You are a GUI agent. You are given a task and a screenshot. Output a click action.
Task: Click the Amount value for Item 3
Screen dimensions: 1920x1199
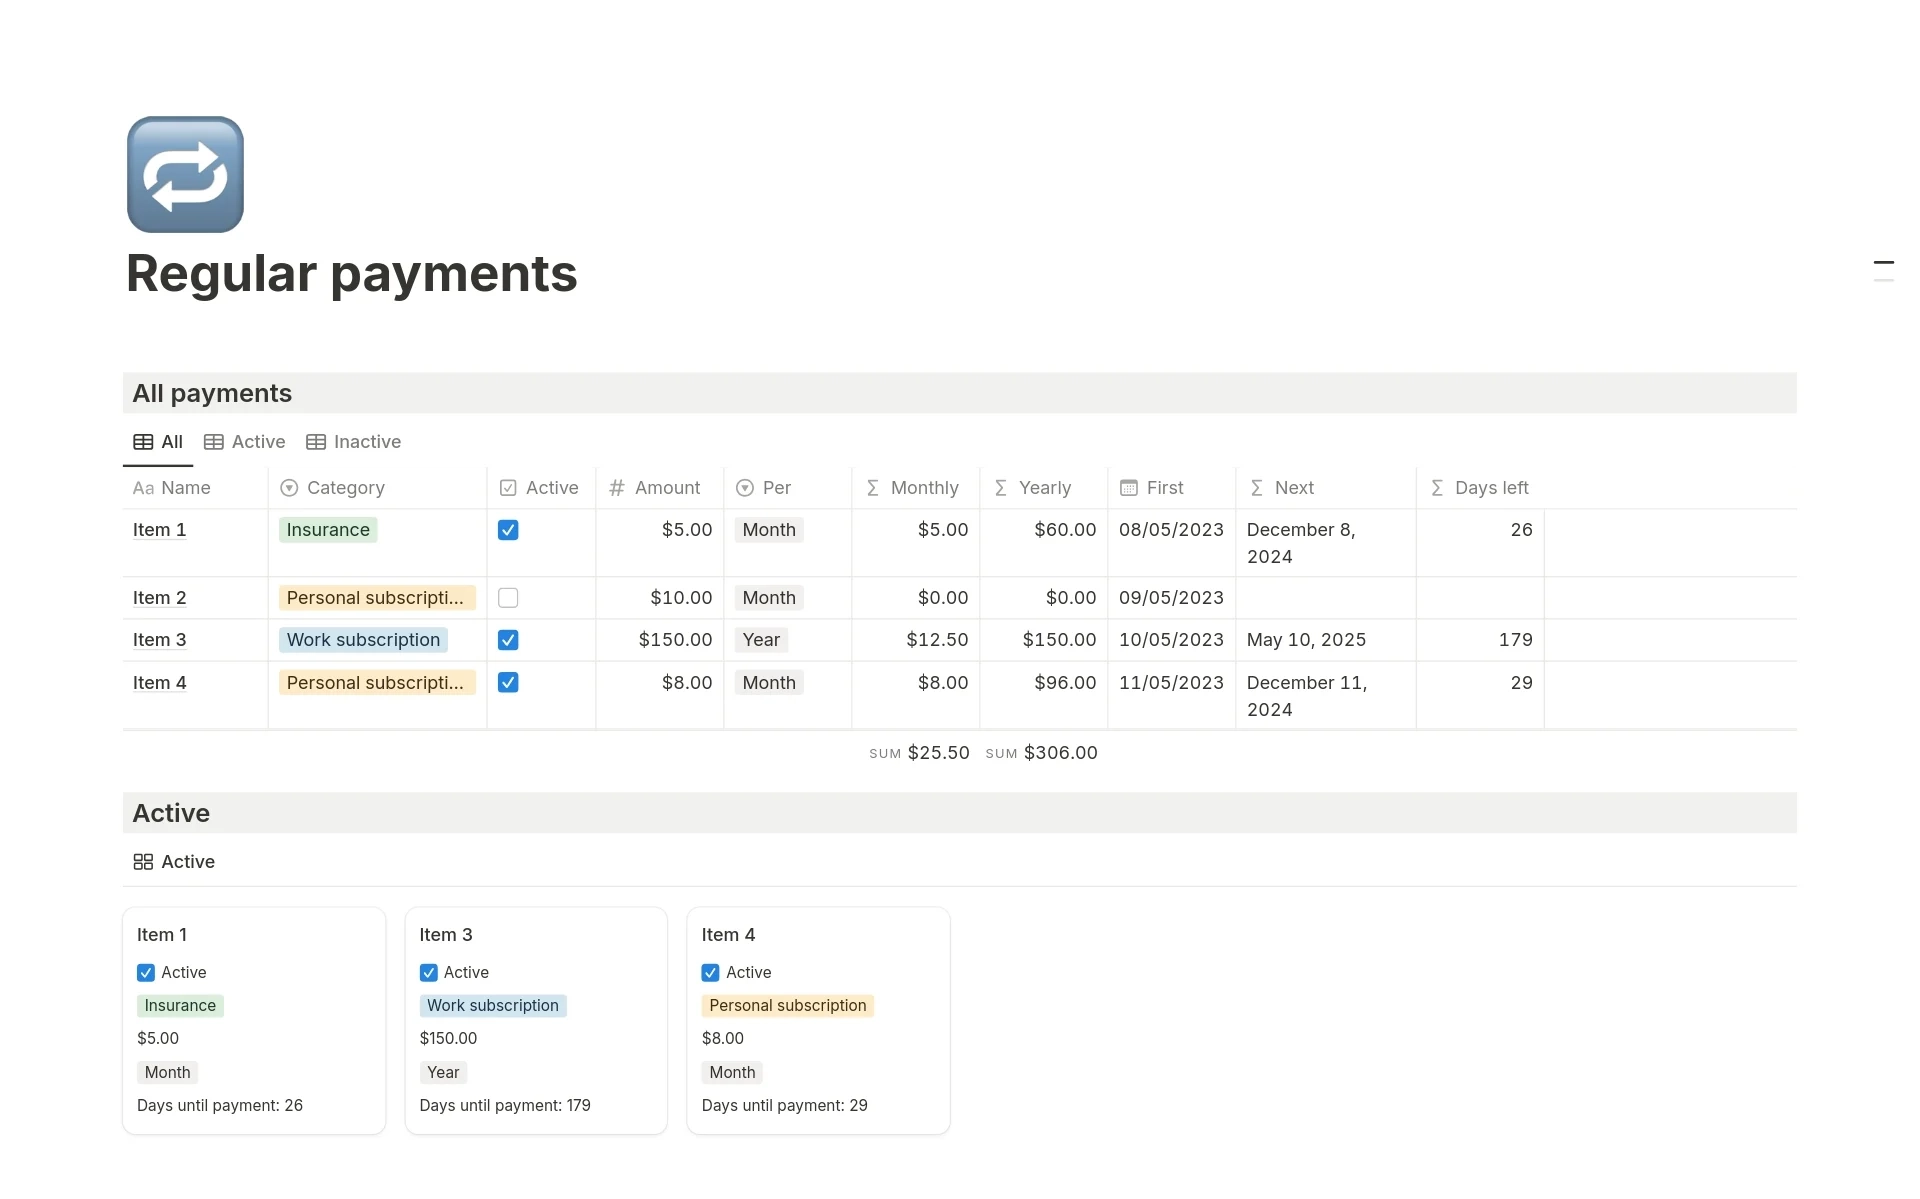click(x=671, y=638)
